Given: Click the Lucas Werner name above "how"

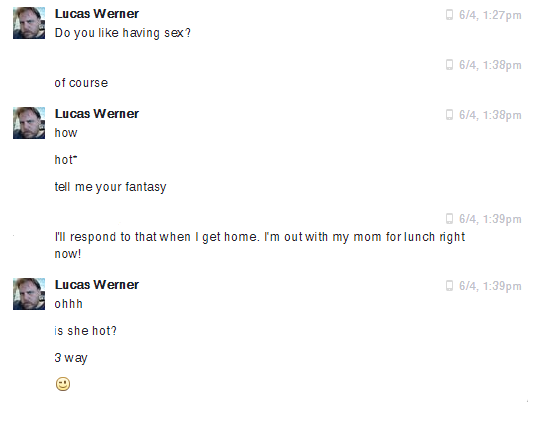Looking at the screenshot, I should coord(97,114).
